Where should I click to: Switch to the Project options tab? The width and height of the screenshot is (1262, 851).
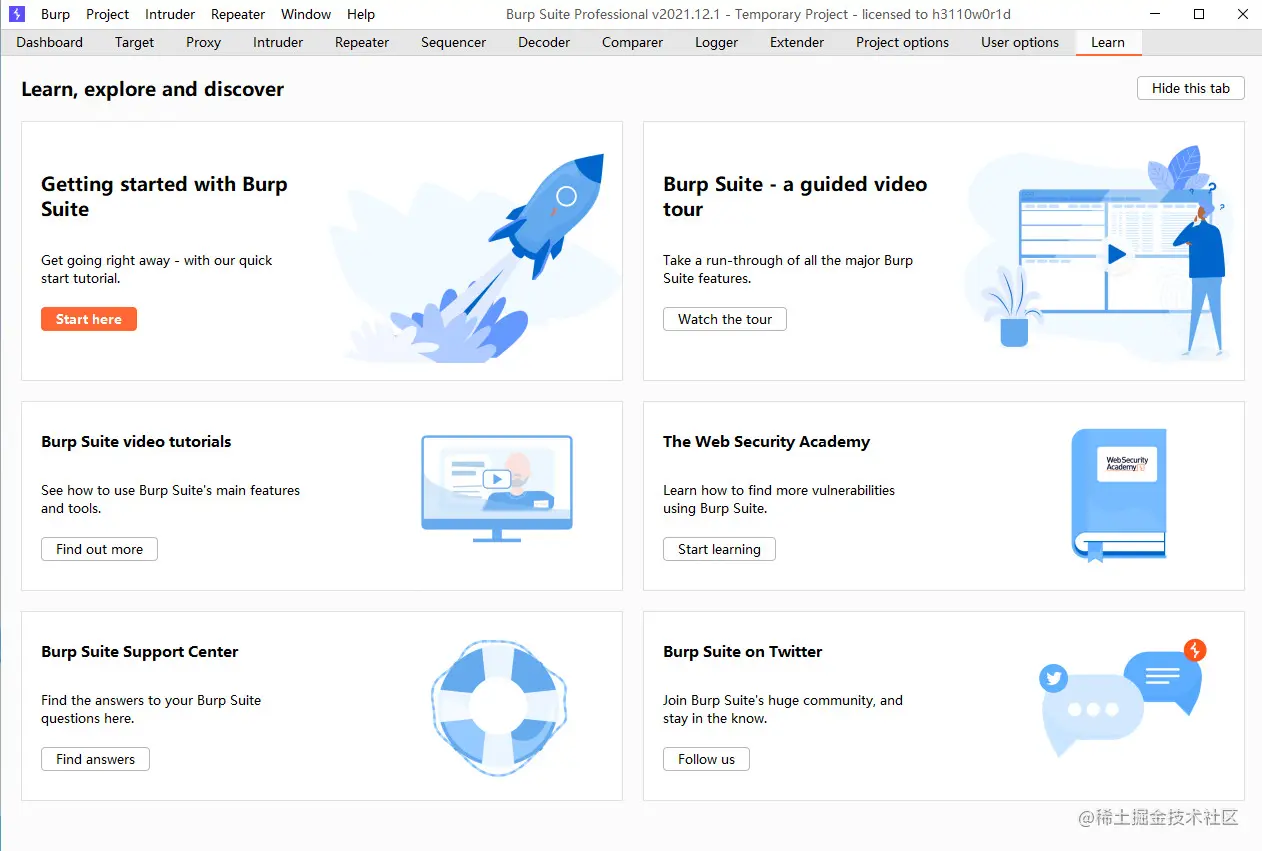click(x=902, y=42)
